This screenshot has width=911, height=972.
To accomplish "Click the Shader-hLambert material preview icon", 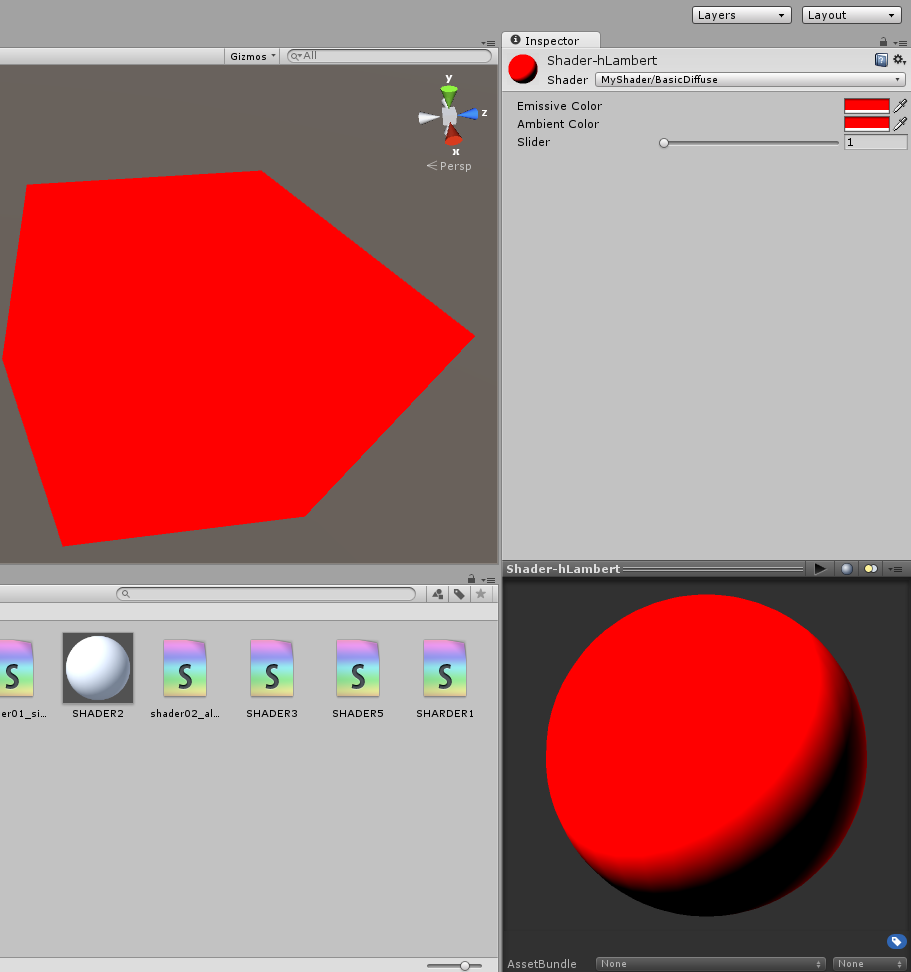I will (x=523, y=69).
